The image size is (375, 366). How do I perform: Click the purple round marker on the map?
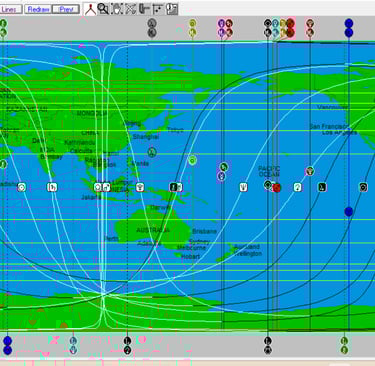pos(222,176)
